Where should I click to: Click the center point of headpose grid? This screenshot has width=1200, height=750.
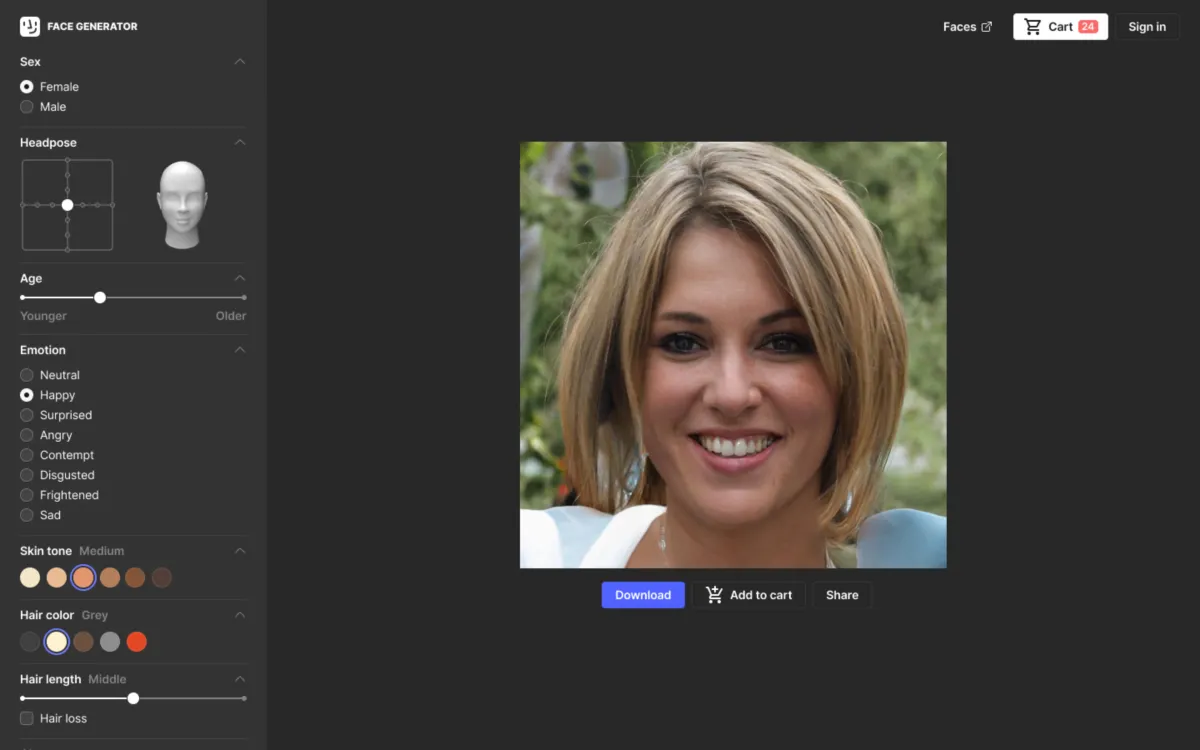(x=67, y=205)
